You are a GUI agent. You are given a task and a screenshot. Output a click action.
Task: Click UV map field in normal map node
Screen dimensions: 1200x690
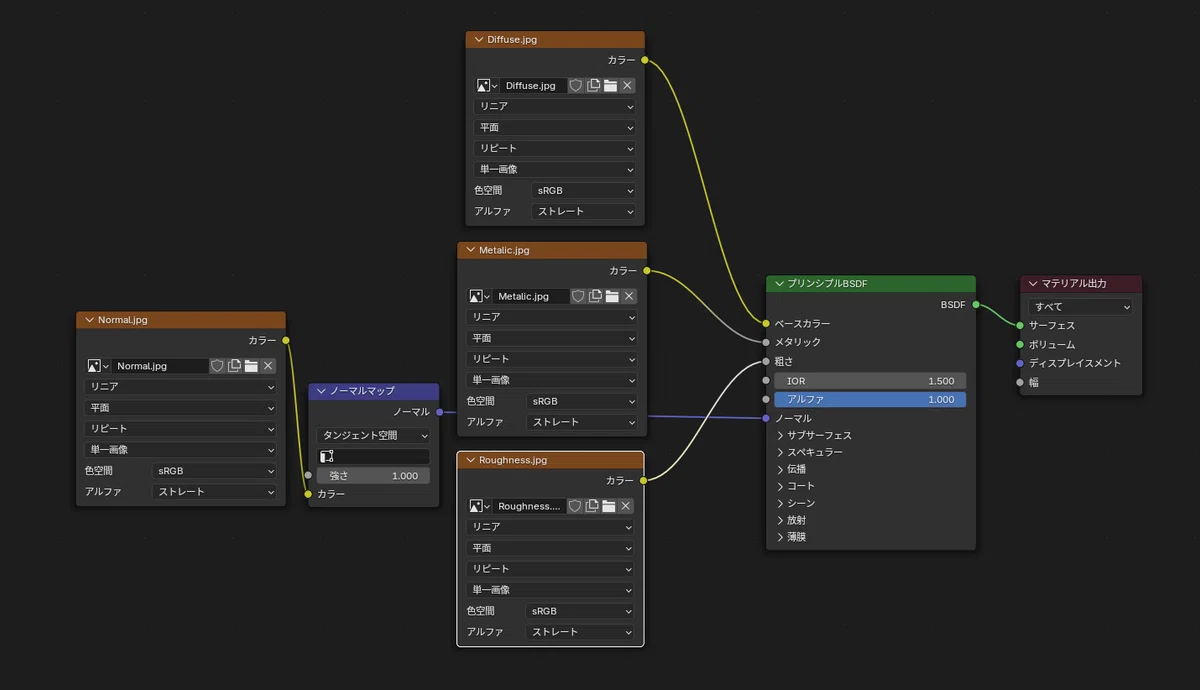pos(373,456)
